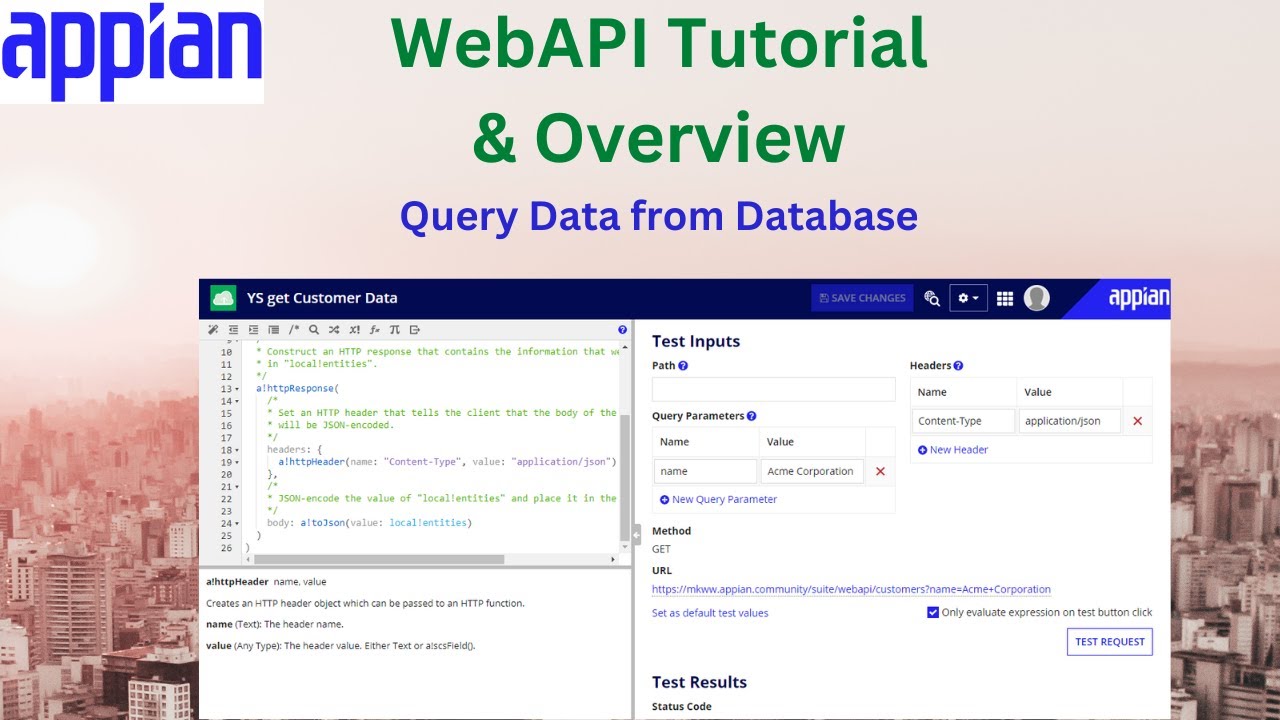Click the reformat lines icon in the editor toolbar
The height and width of the screenshot is (720, 1280).
(273, 329)
